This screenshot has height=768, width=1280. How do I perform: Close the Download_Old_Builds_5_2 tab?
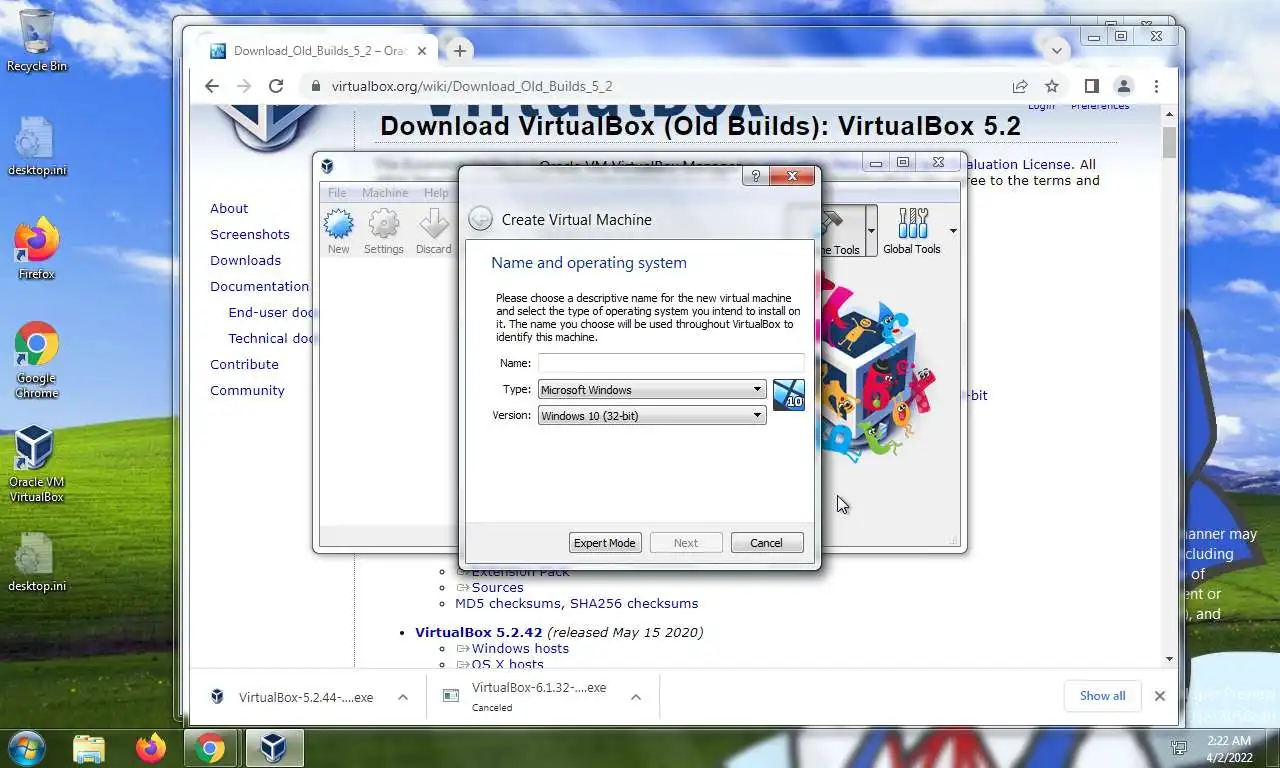tap(422, 51)
